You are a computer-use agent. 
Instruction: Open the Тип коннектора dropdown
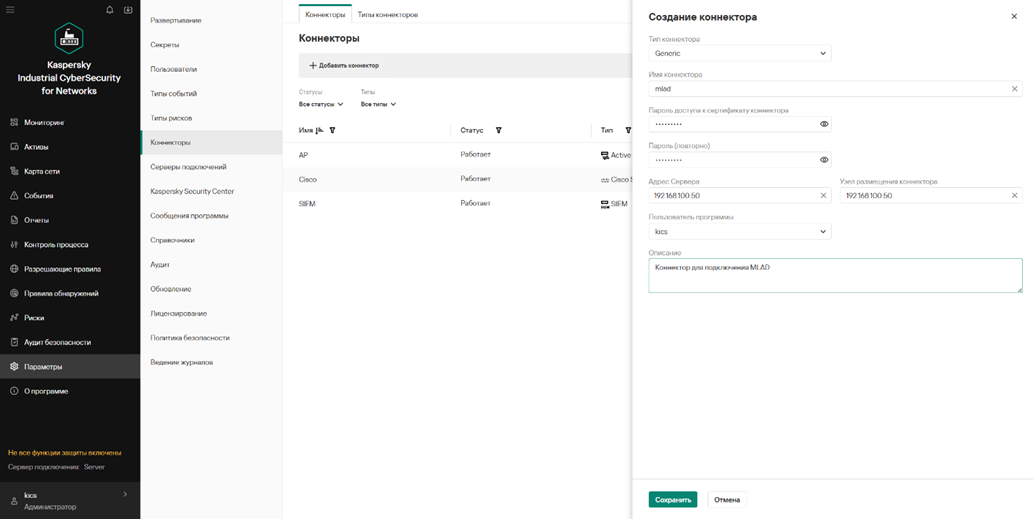tap(739, 53)
